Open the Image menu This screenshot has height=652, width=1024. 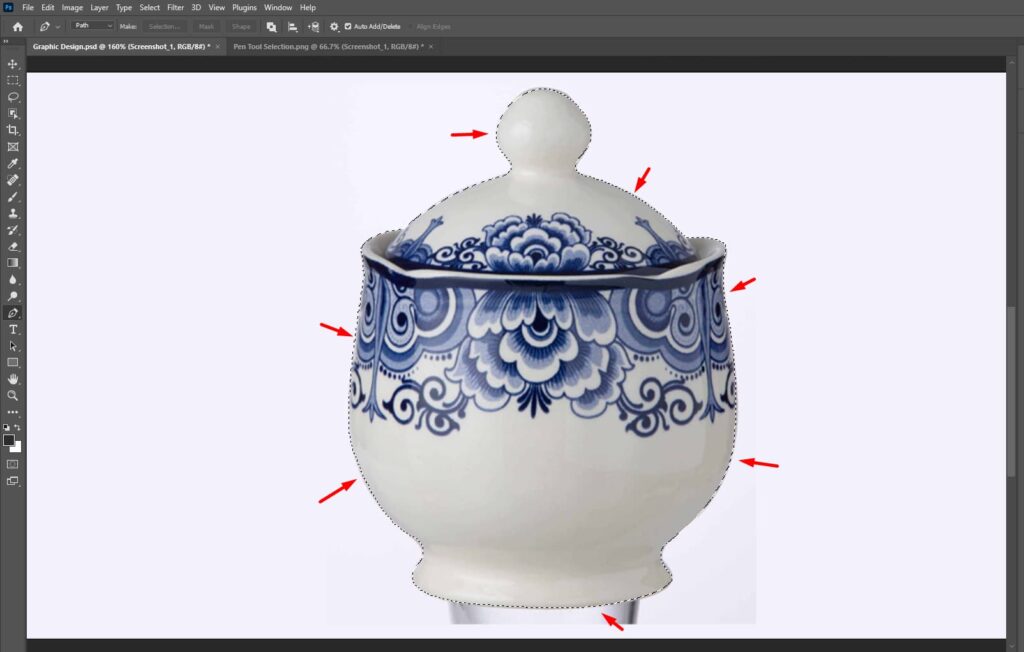point(72,8)
